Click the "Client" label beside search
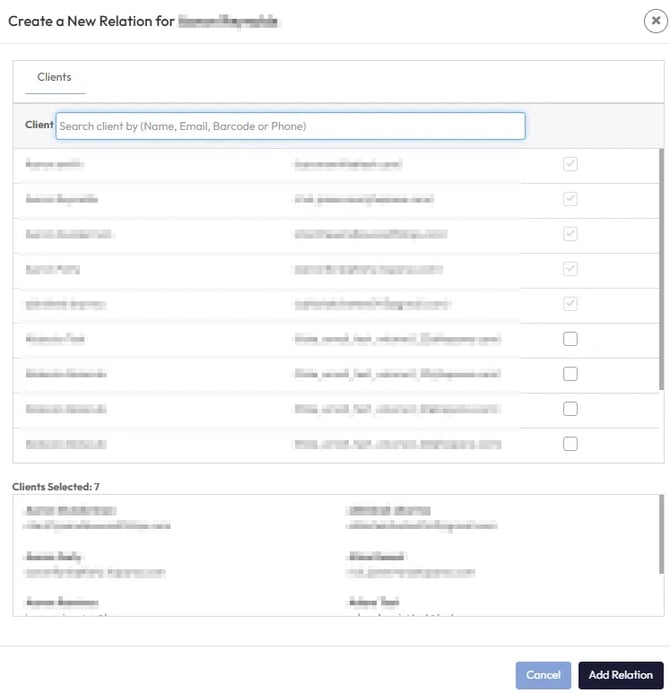The width and height of the screenshot is (670, 693). click(39, 125)
